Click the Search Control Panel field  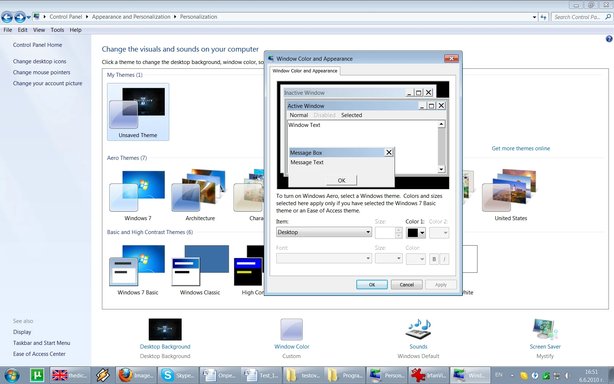coord(578,17)
